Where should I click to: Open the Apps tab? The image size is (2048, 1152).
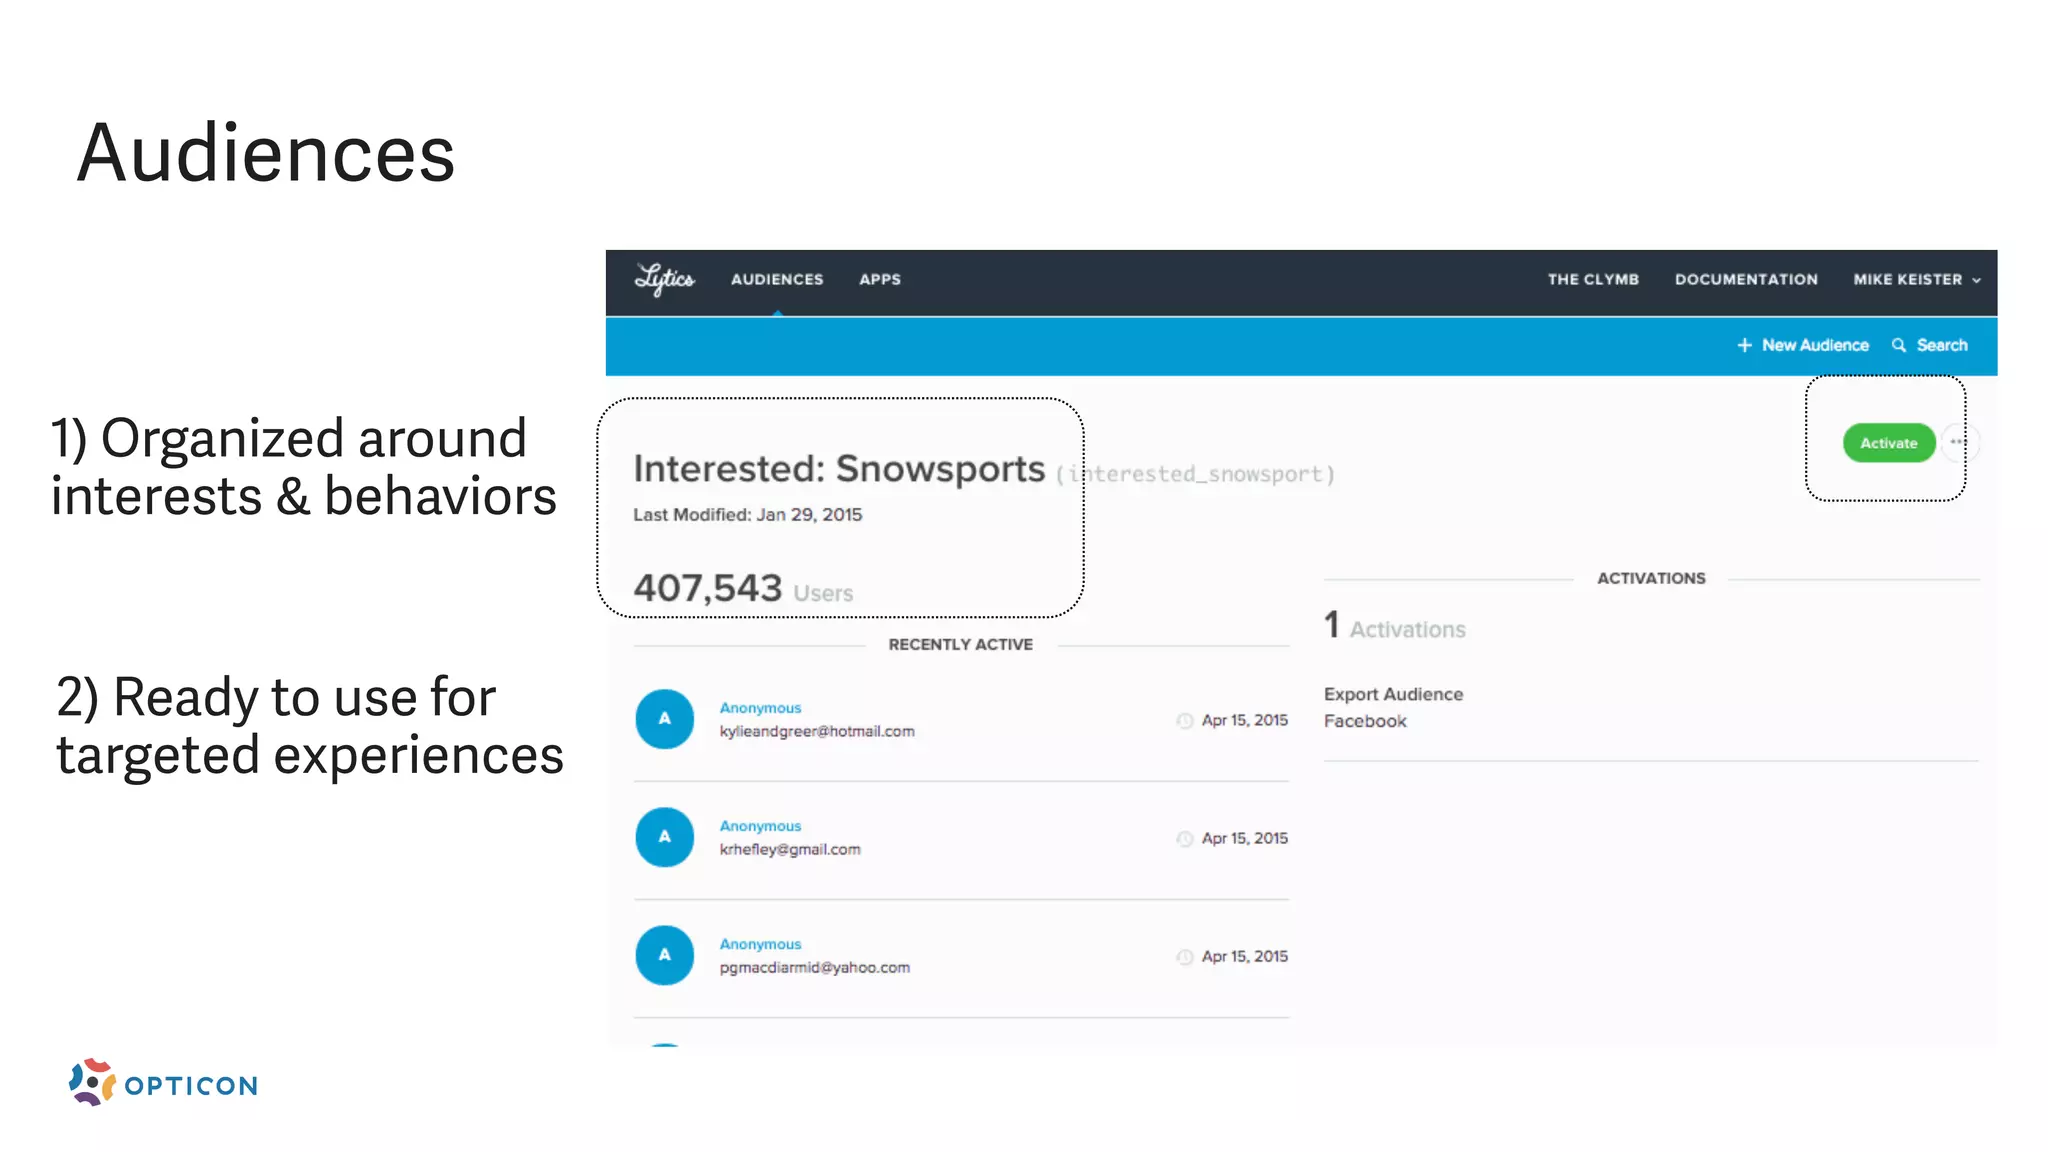click(880, 280)
